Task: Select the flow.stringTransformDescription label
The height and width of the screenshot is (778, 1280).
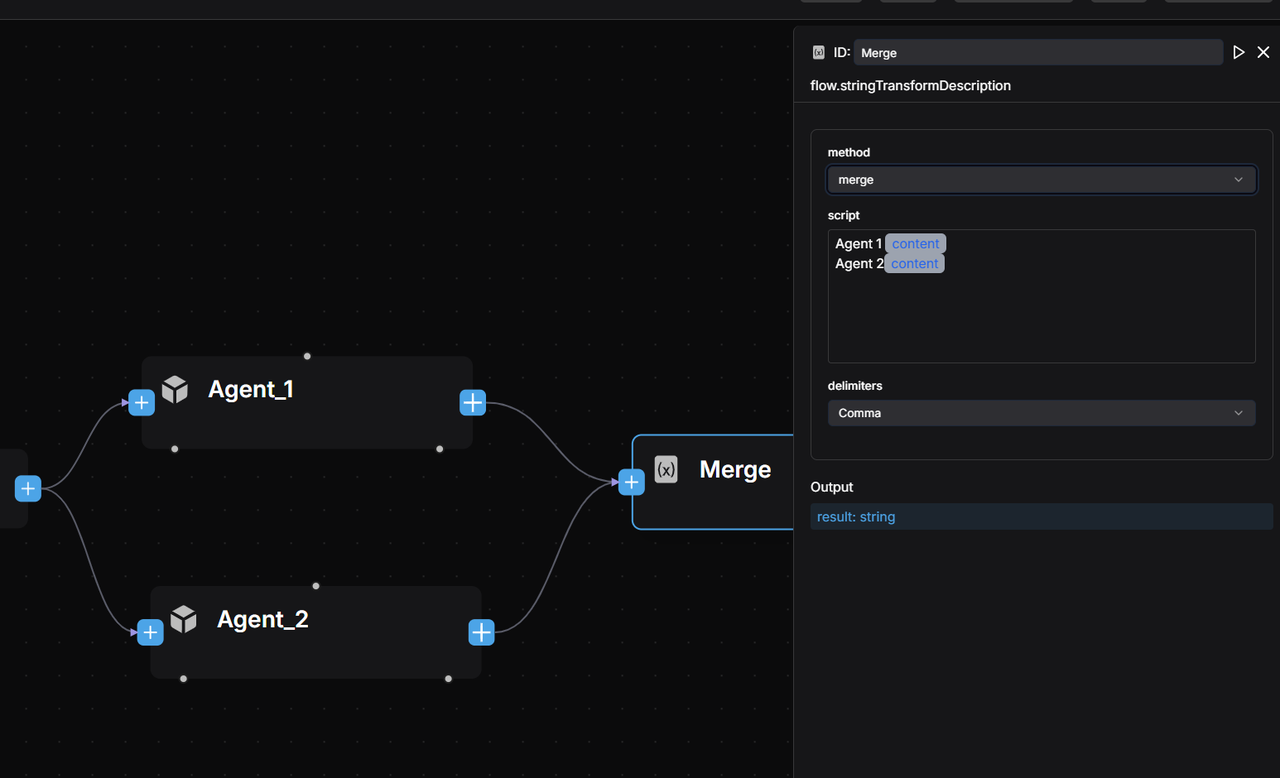Action: click(x=910, y=85)
